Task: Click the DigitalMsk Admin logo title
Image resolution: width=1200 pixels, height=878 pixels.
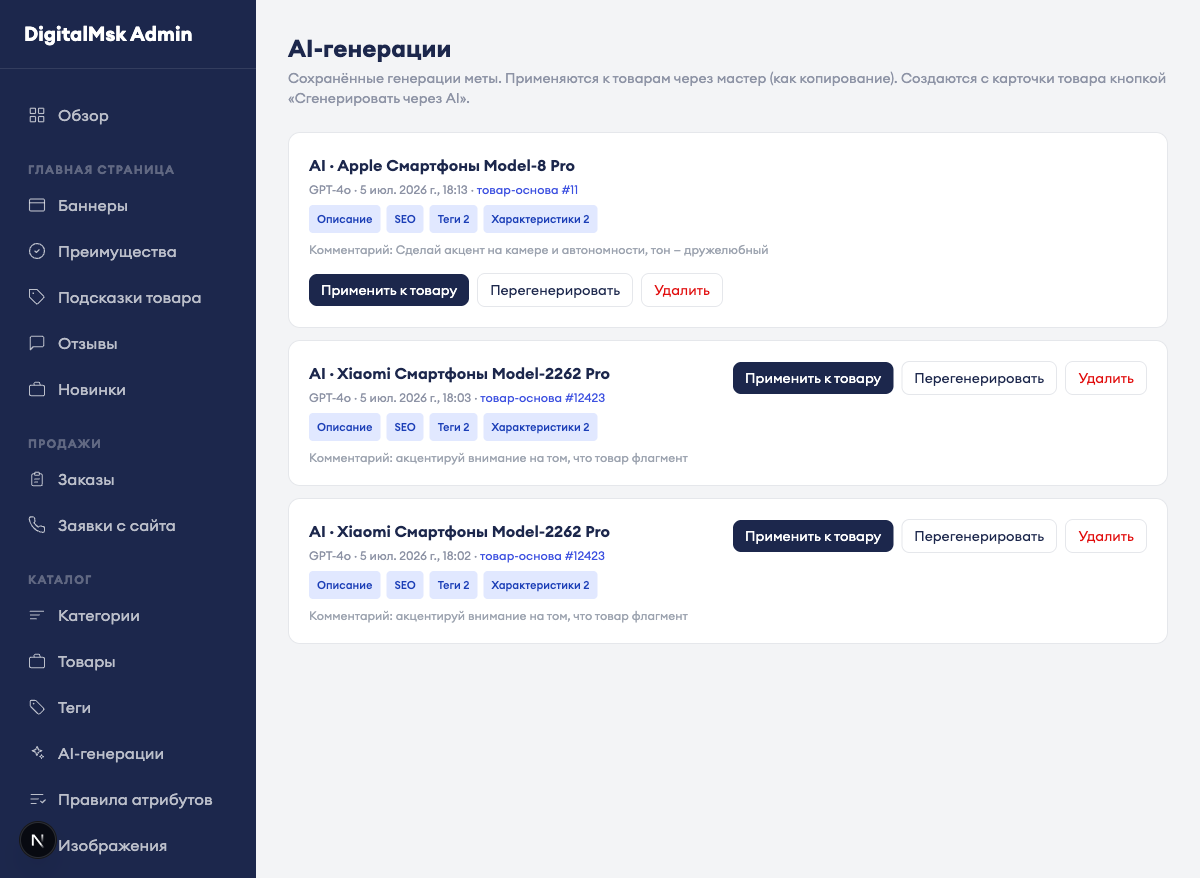Action: [108, 34]
